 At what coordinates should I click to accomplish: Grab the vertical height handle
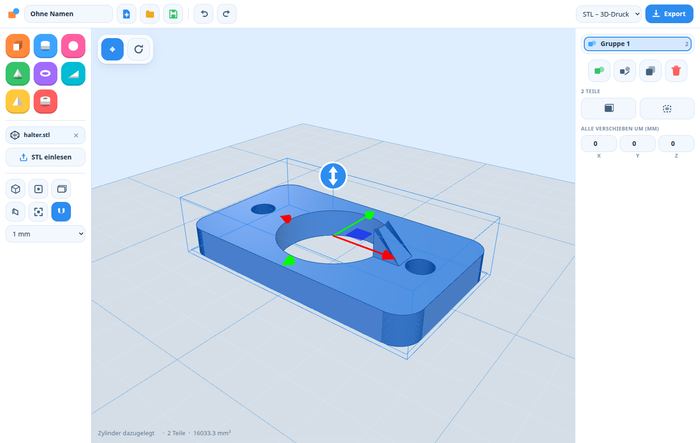click(x=333, y=176)
